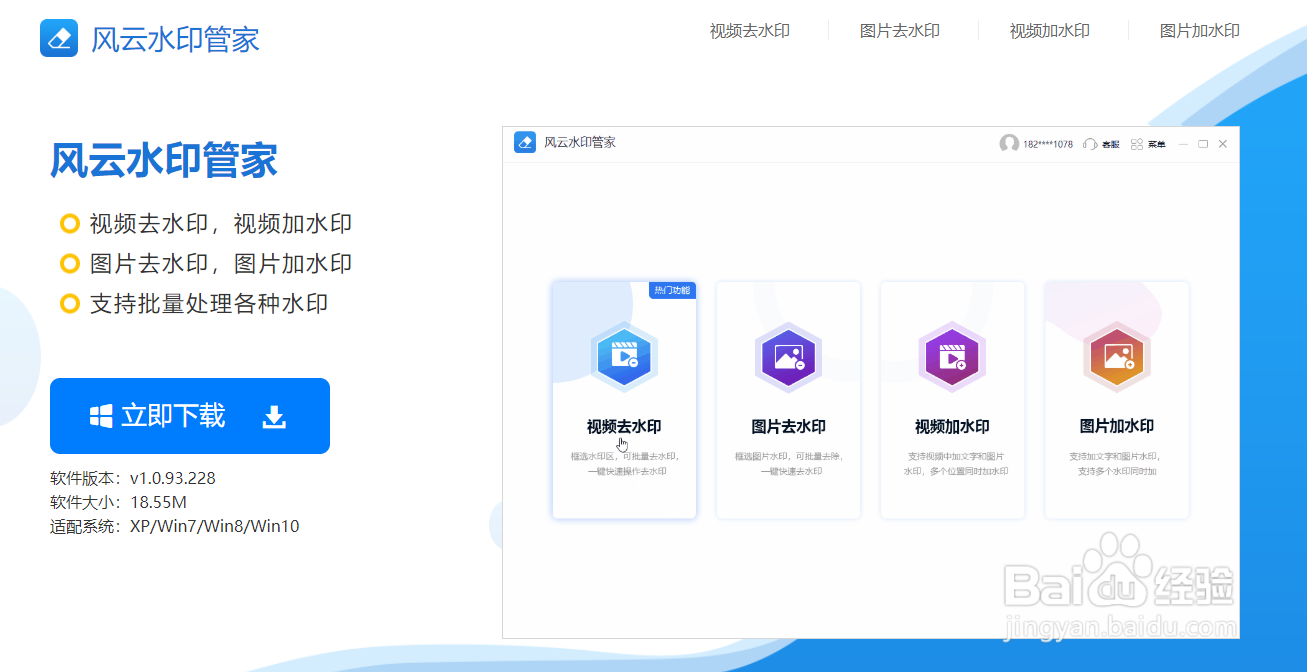Click the blue 视频去水印 hexagon icon

pyautogui.click(x=624, y=356)
